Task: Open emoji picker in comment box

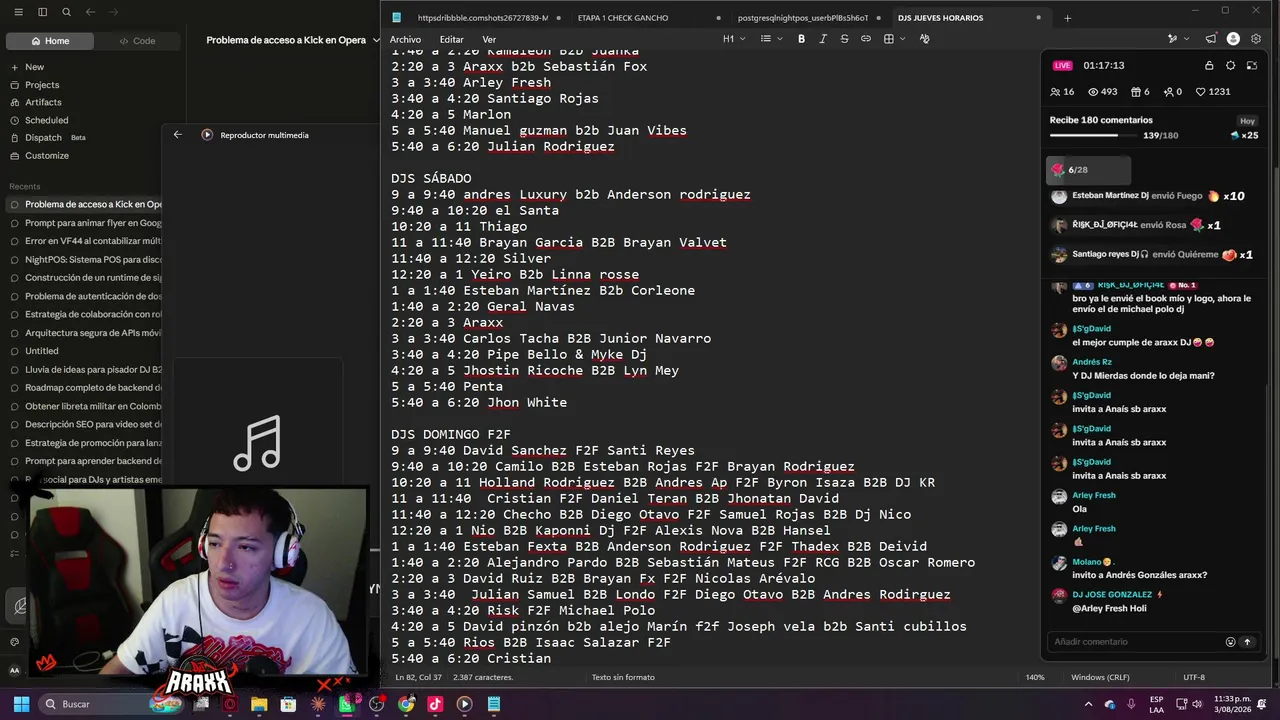Action: 1230,642
